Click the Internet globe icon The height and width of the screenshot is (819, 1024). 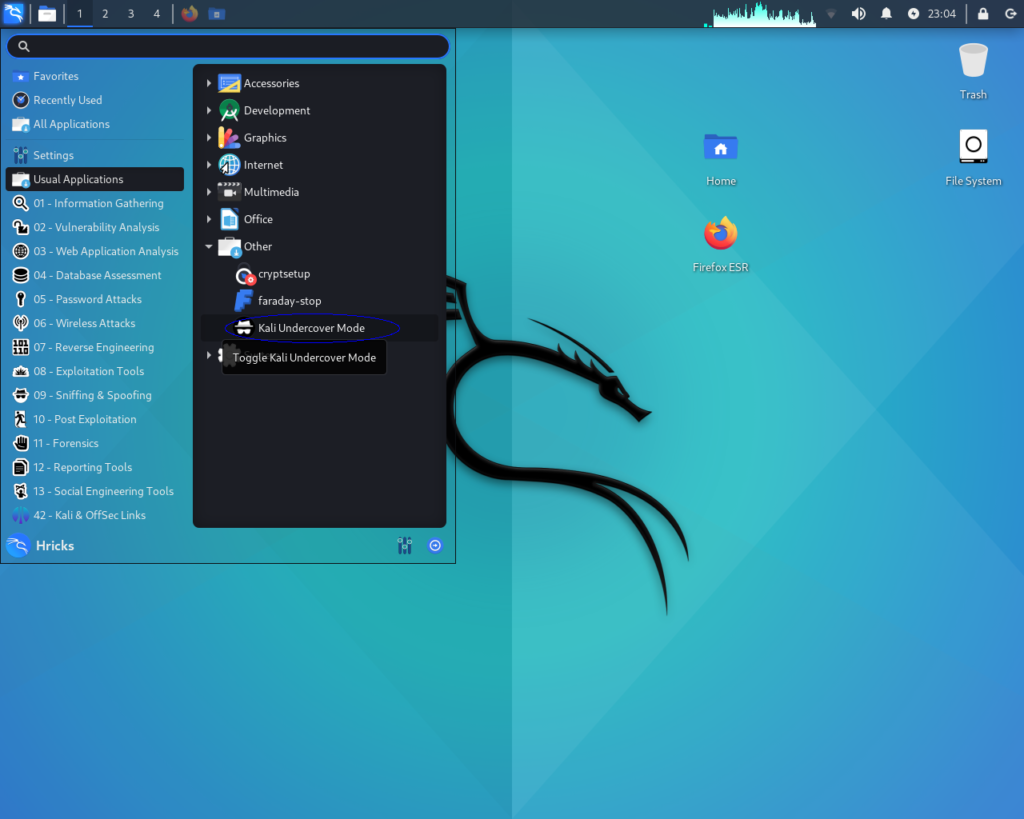(229, 165)
